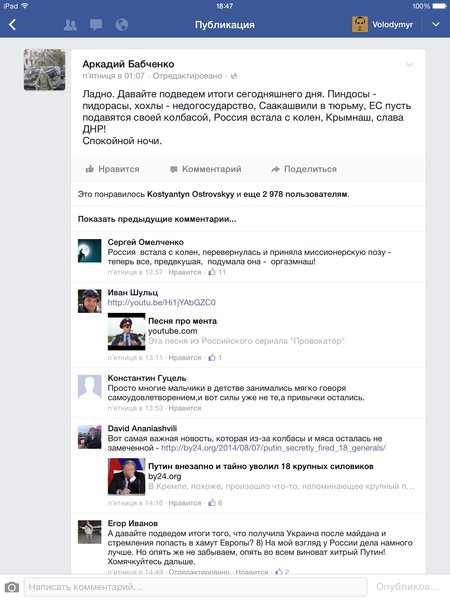
Task: Open friend requests icon
Action: coord(70,25)
